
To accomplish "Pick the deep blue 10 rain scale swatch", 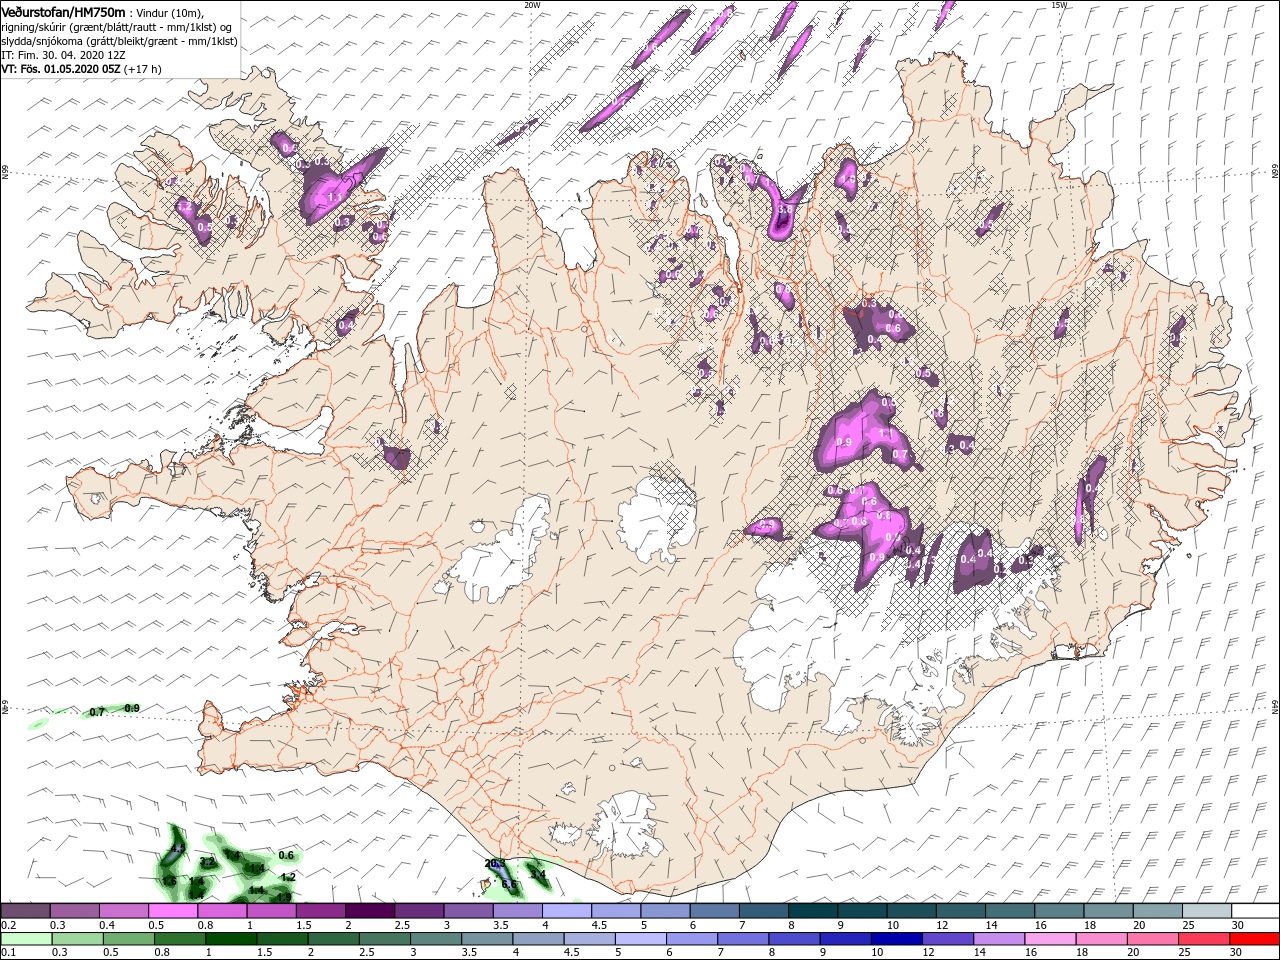I will tap(896, 939).
